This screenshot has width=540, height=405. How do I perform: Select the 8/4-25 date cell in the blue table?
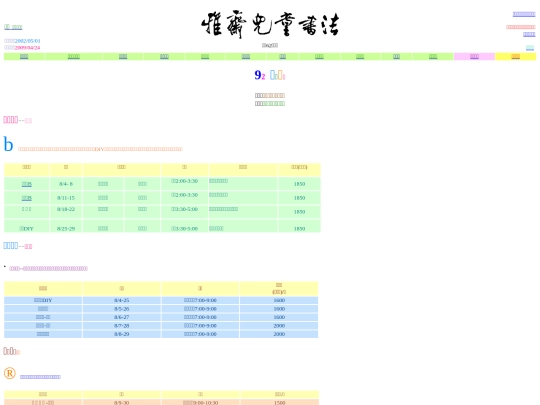click(122, 300)
